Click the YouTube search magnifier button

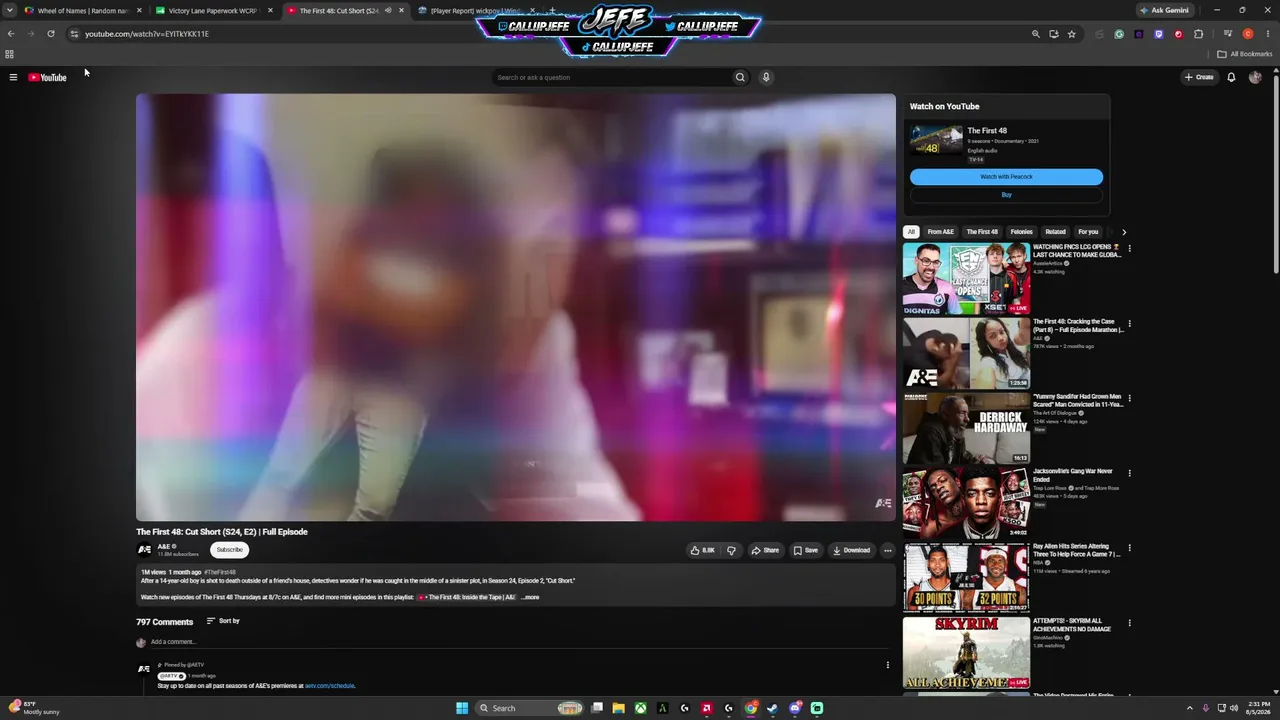coord(740,77)
